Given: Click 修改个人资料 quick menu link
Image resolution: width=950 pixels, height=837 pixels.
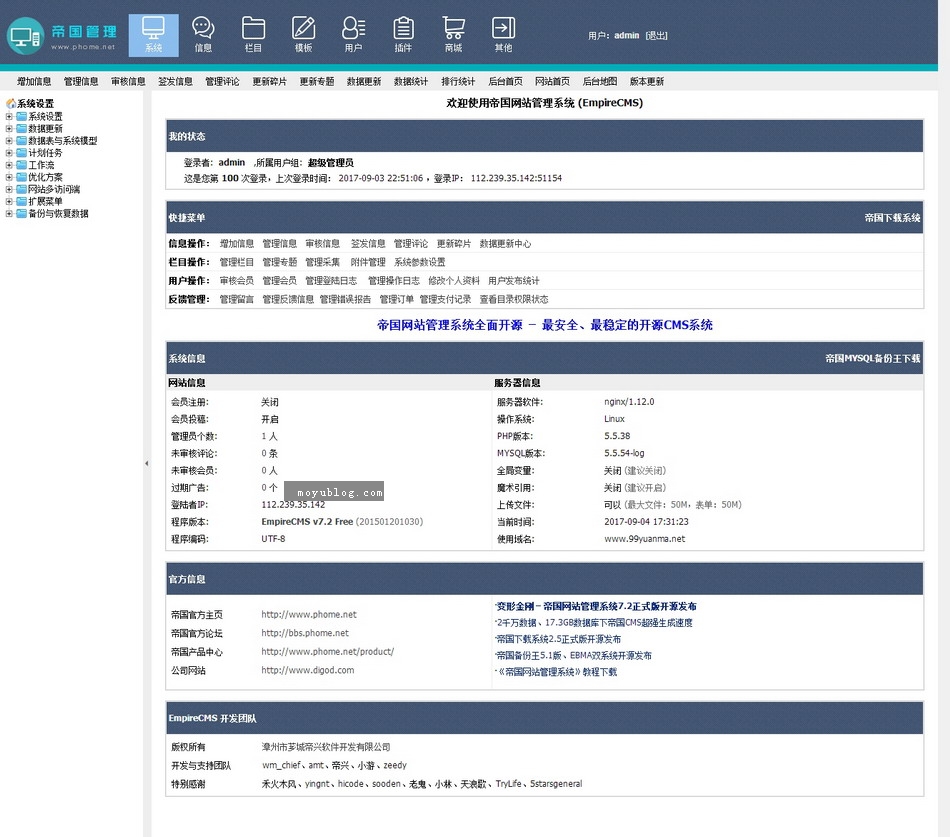Looking at the screenshot, I should (454, 281).
